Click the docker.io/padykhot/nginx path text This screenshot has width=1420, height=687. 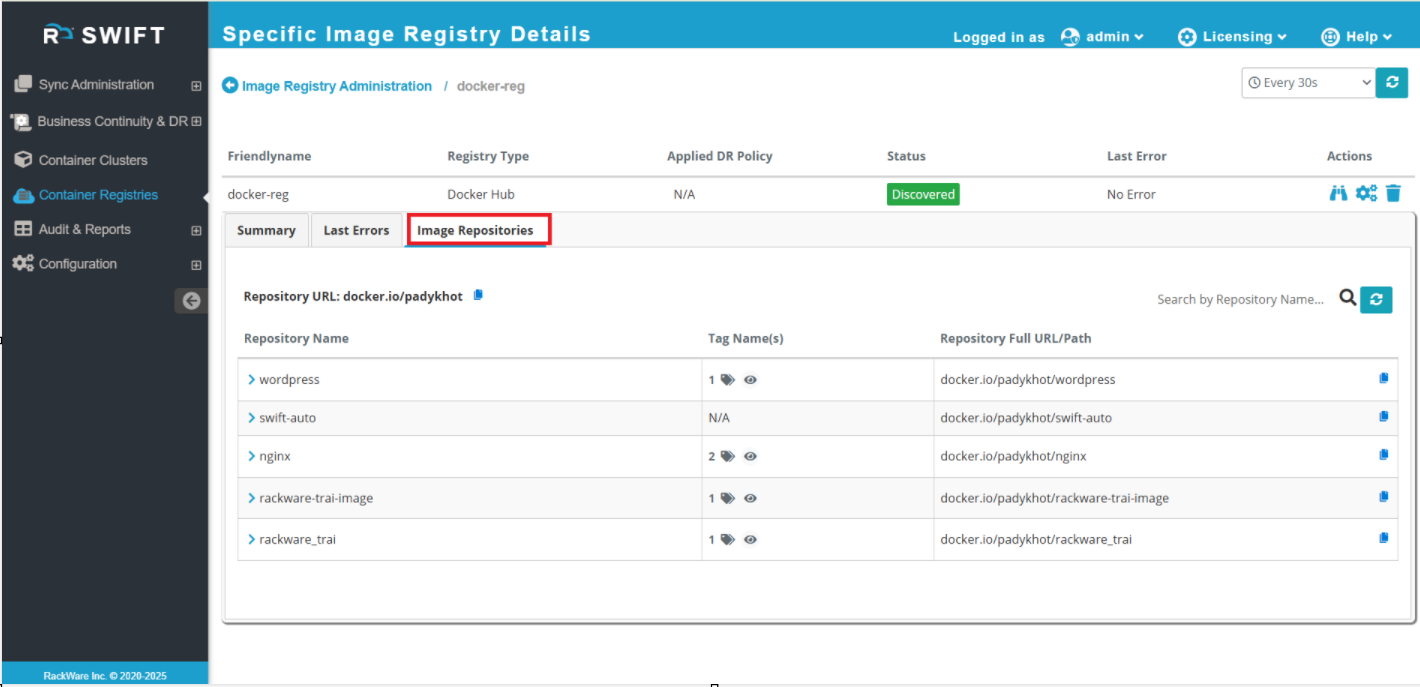click(1013, 456)
